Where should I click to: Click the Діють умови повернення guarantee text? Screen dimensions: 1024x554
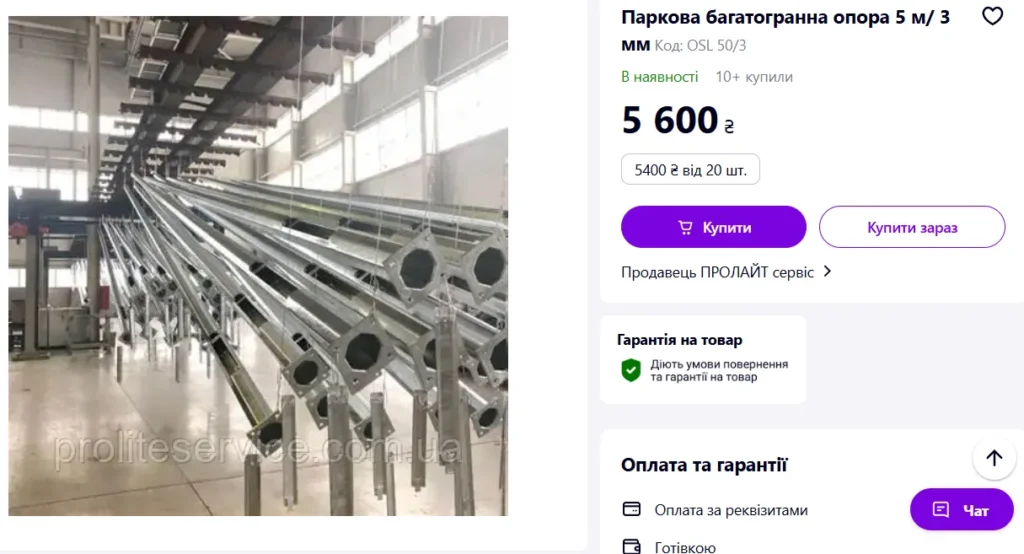coord(719,370)
